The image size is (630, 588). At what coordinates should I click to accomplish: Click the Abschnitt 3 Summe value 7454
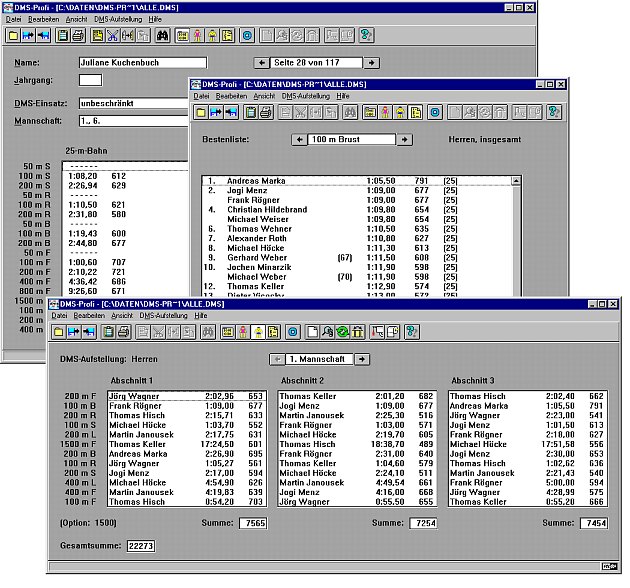594,523
